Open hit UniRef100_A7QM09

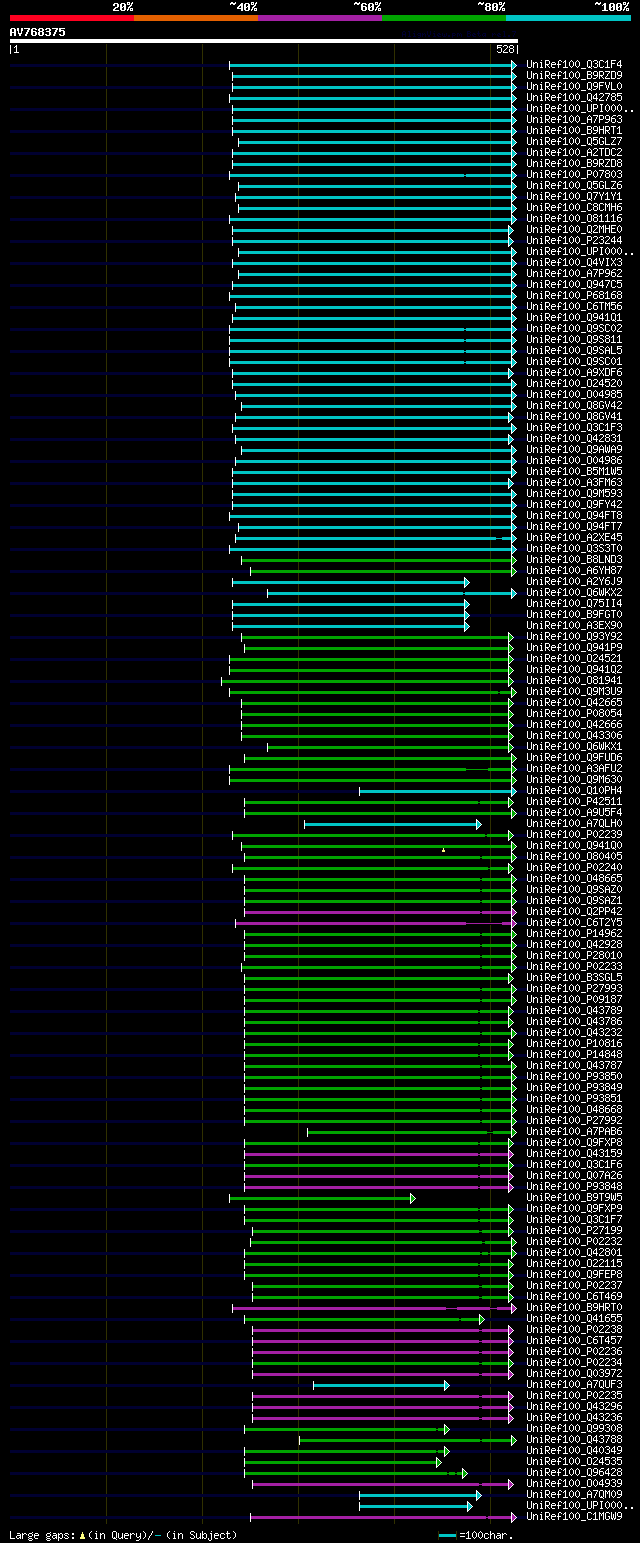(x=574, y=1494)
